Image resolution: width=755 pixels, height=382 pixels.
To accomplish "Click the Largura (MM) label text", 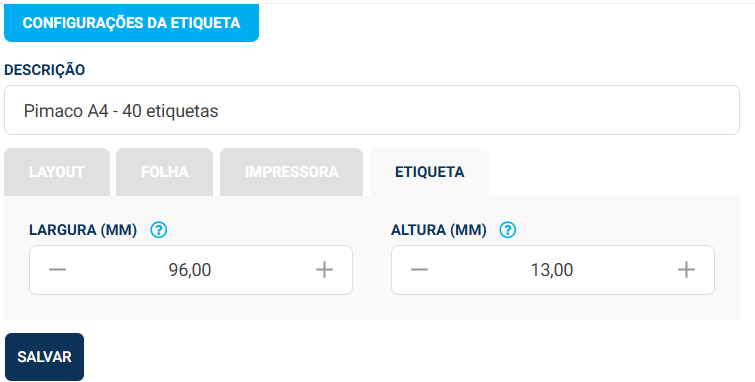I will (83, 230).
